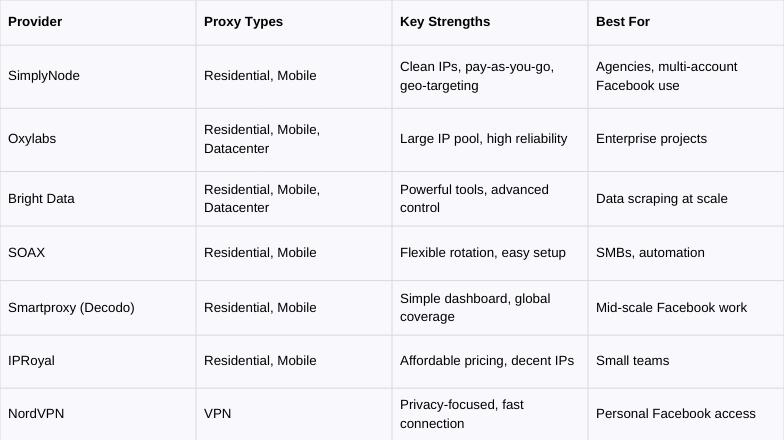Select 'Mid-scale Facebook work' text
784x440 pixels.
point(671,308)
